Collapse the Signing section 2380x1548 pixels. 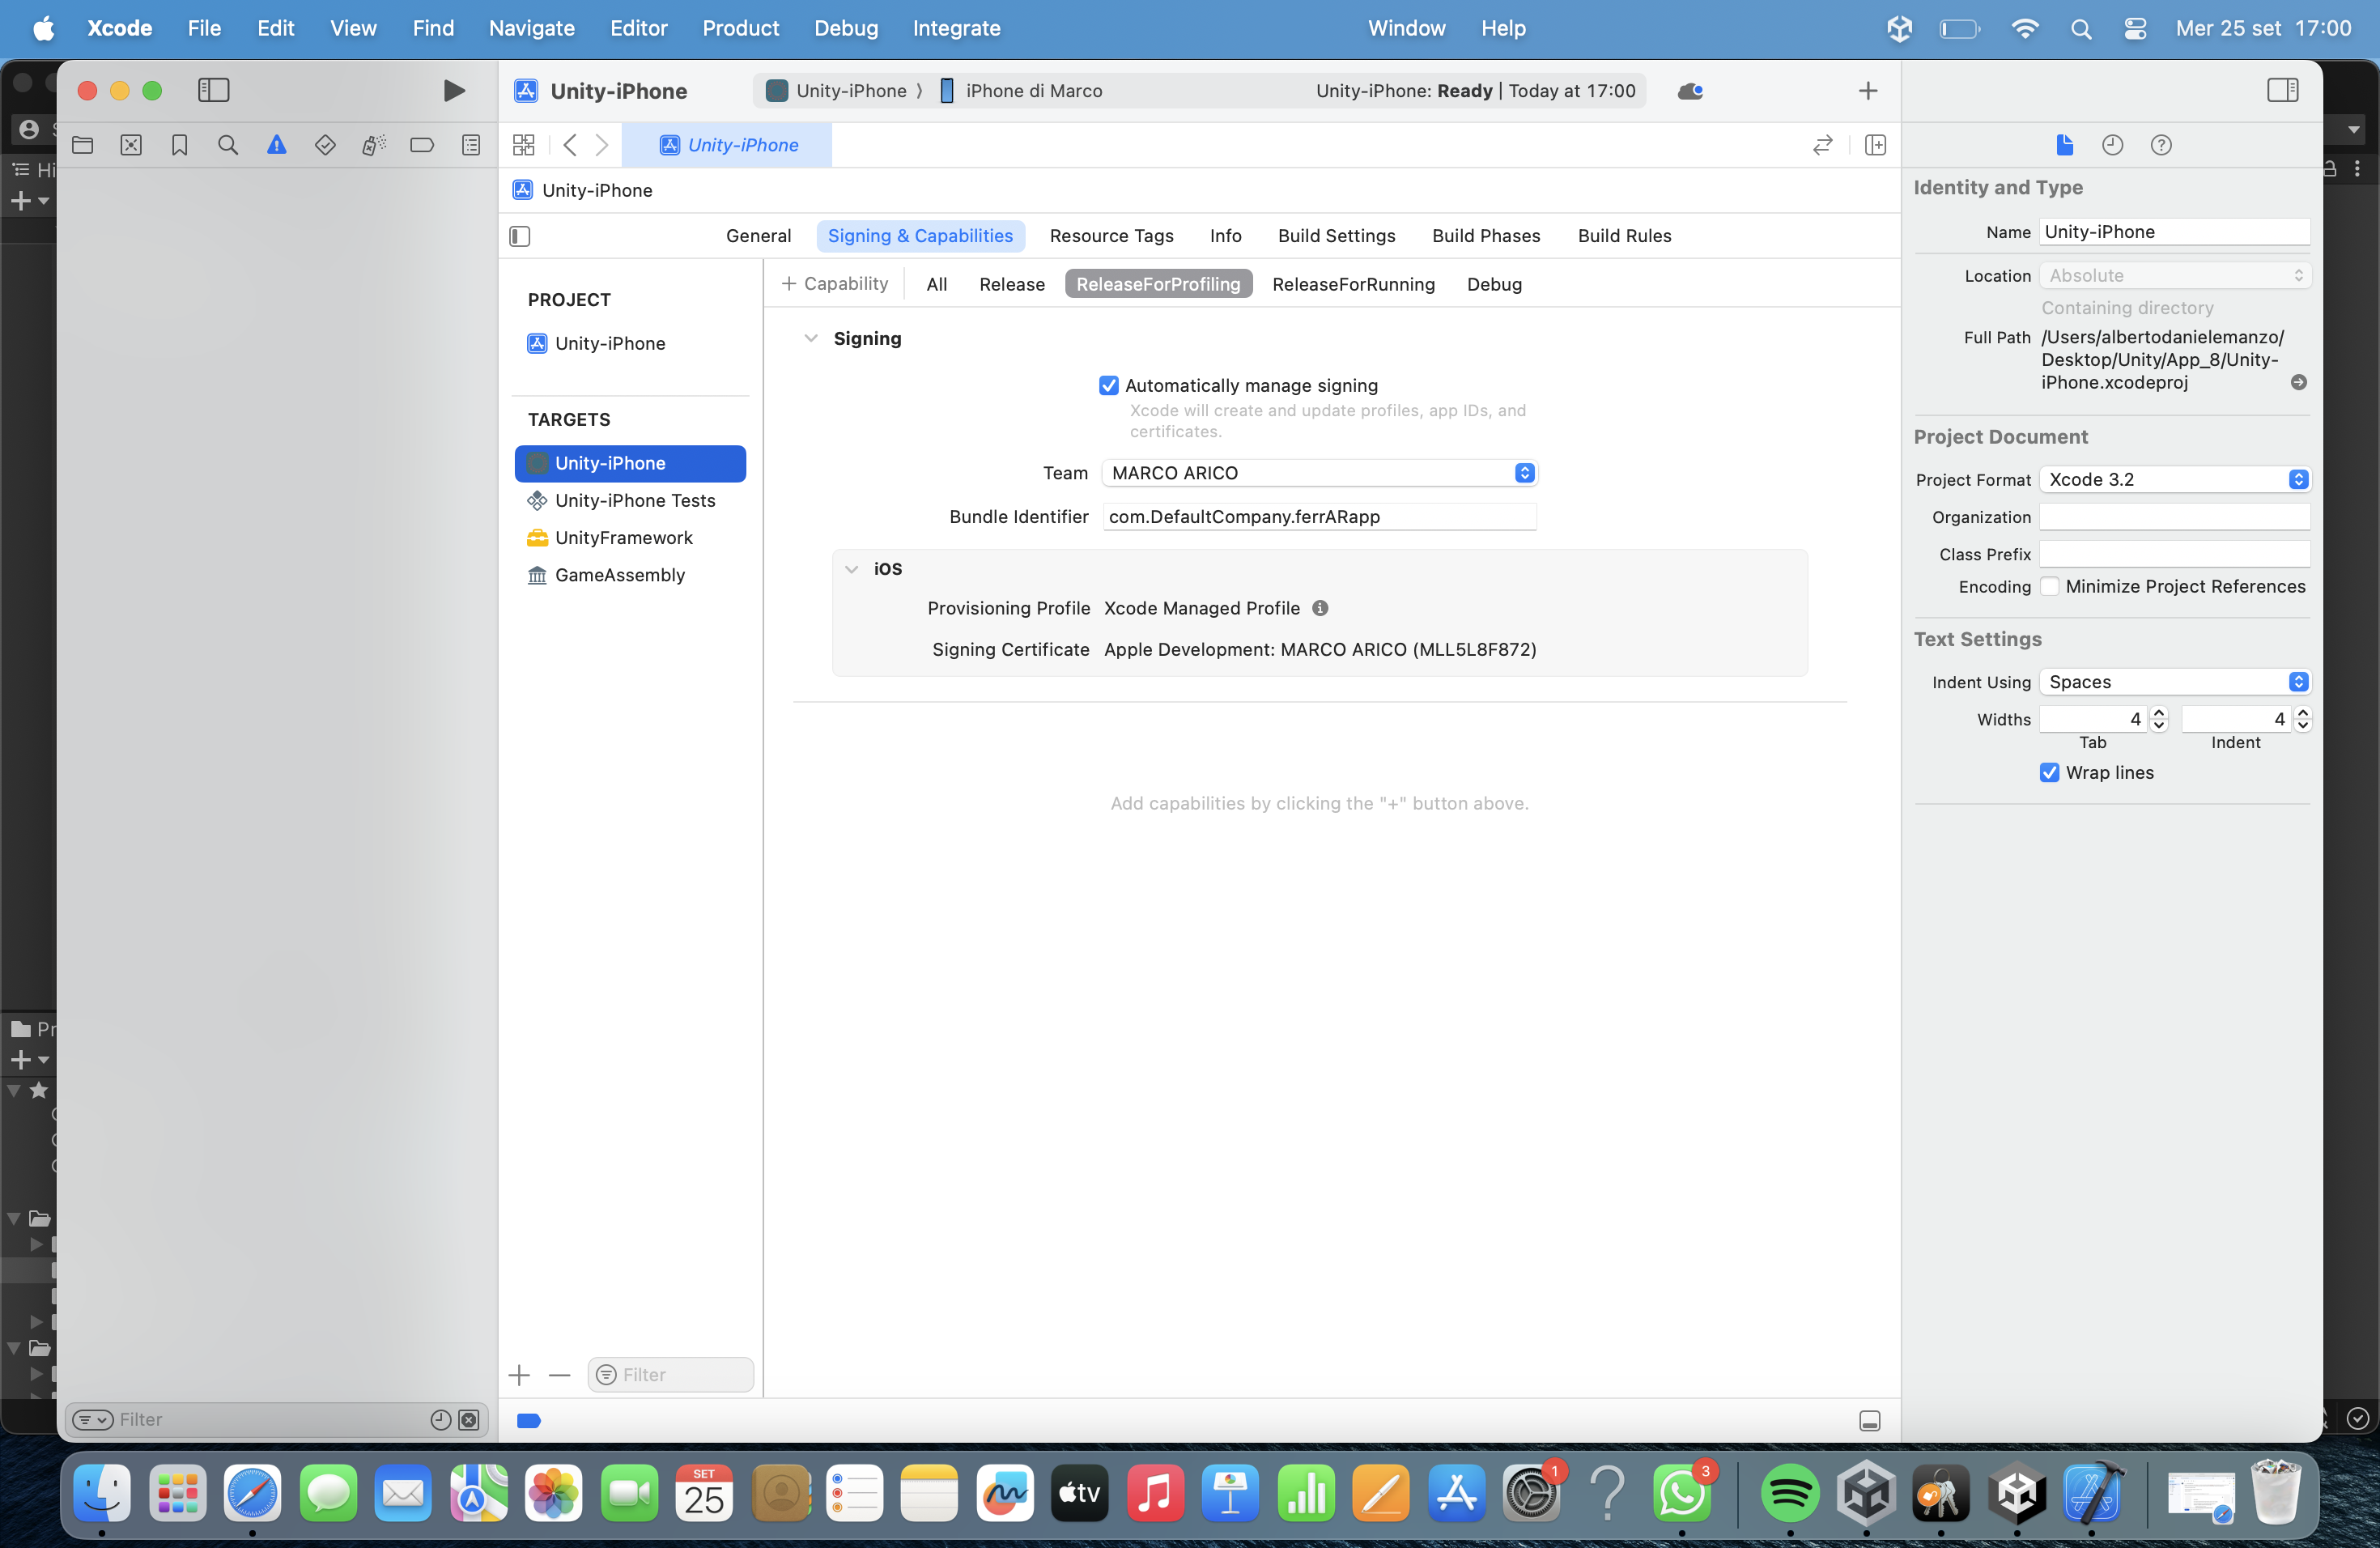pos(811,339)
